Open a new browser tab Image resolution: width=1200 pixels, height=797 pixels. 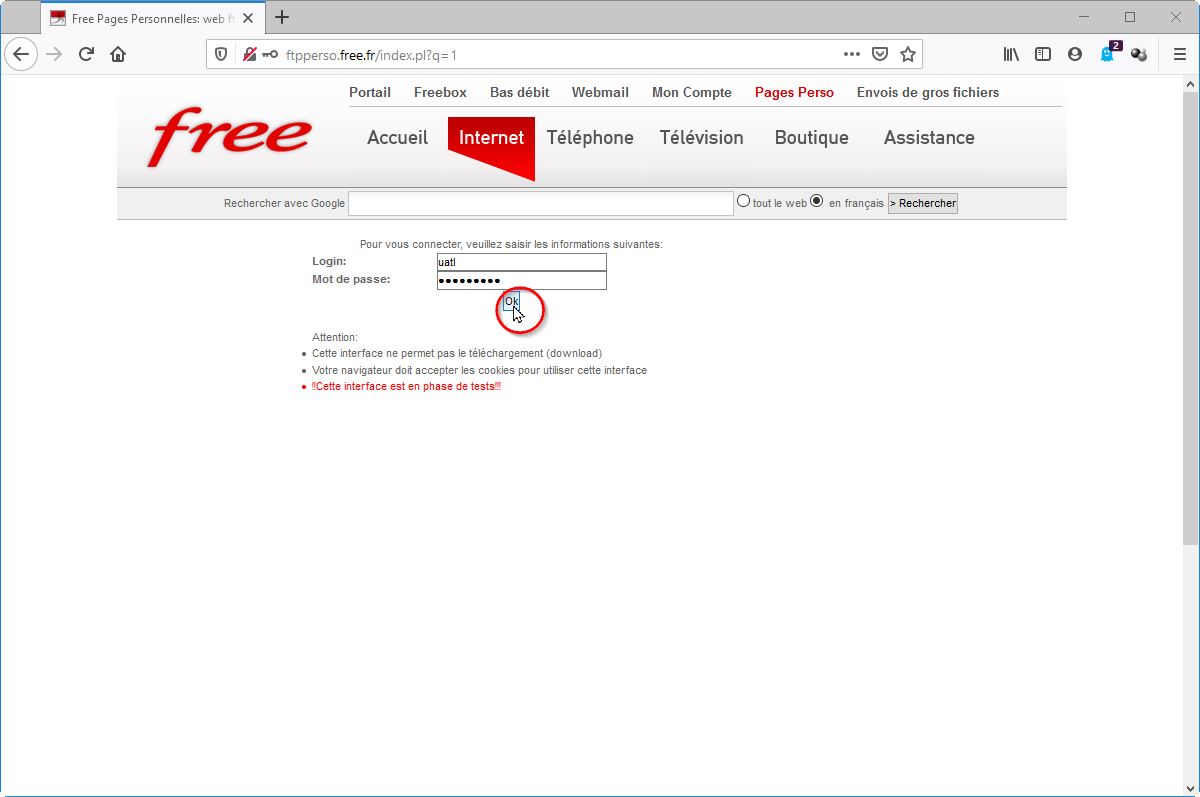tap(282, 17)
